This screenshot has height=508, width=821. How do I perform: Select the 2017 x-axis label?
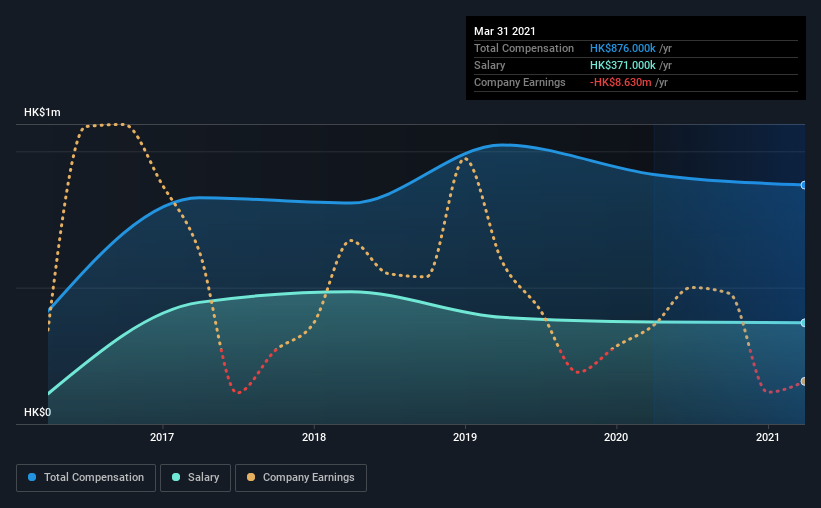click(162, 437)
